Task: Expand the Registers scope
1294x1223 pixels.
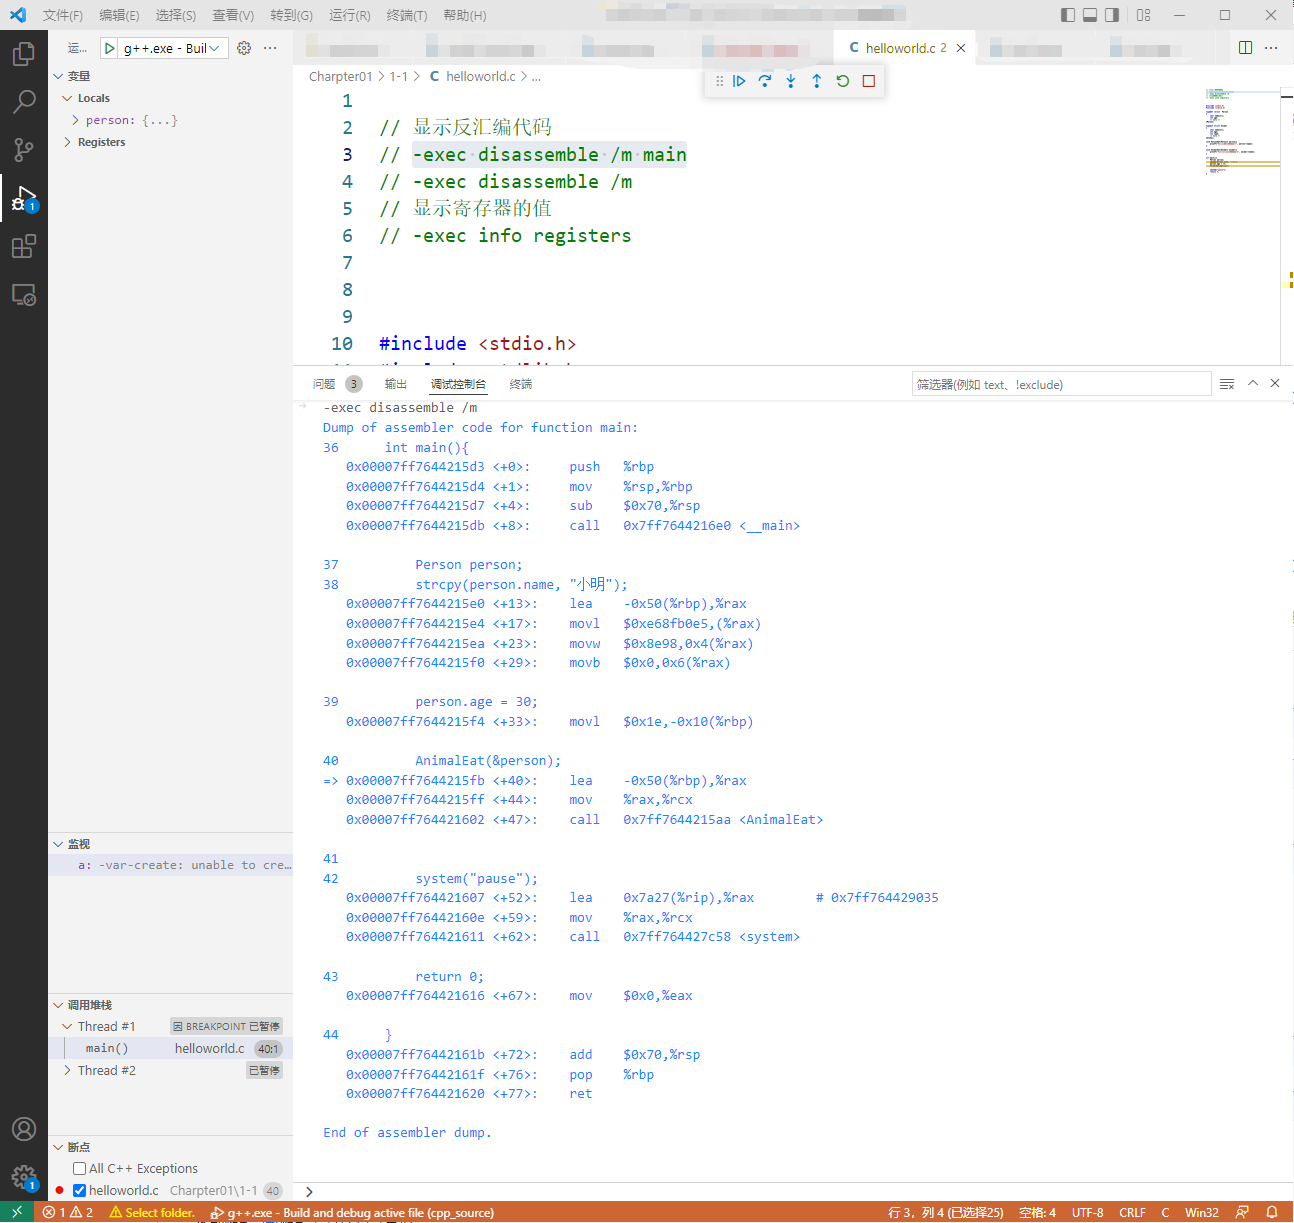Action: (x=170, y=142)
